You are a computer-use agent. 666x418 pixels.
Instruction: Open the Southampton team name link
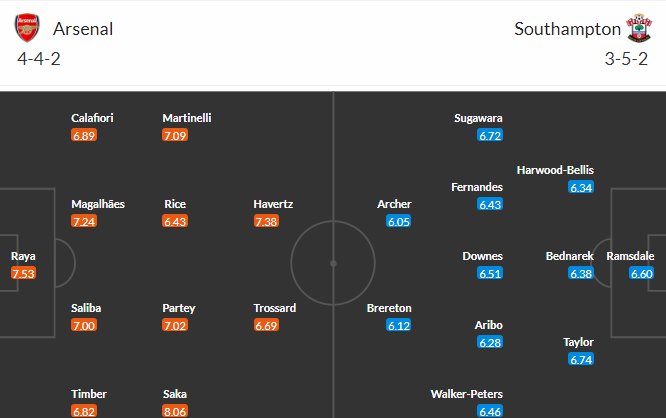(567, 29)
